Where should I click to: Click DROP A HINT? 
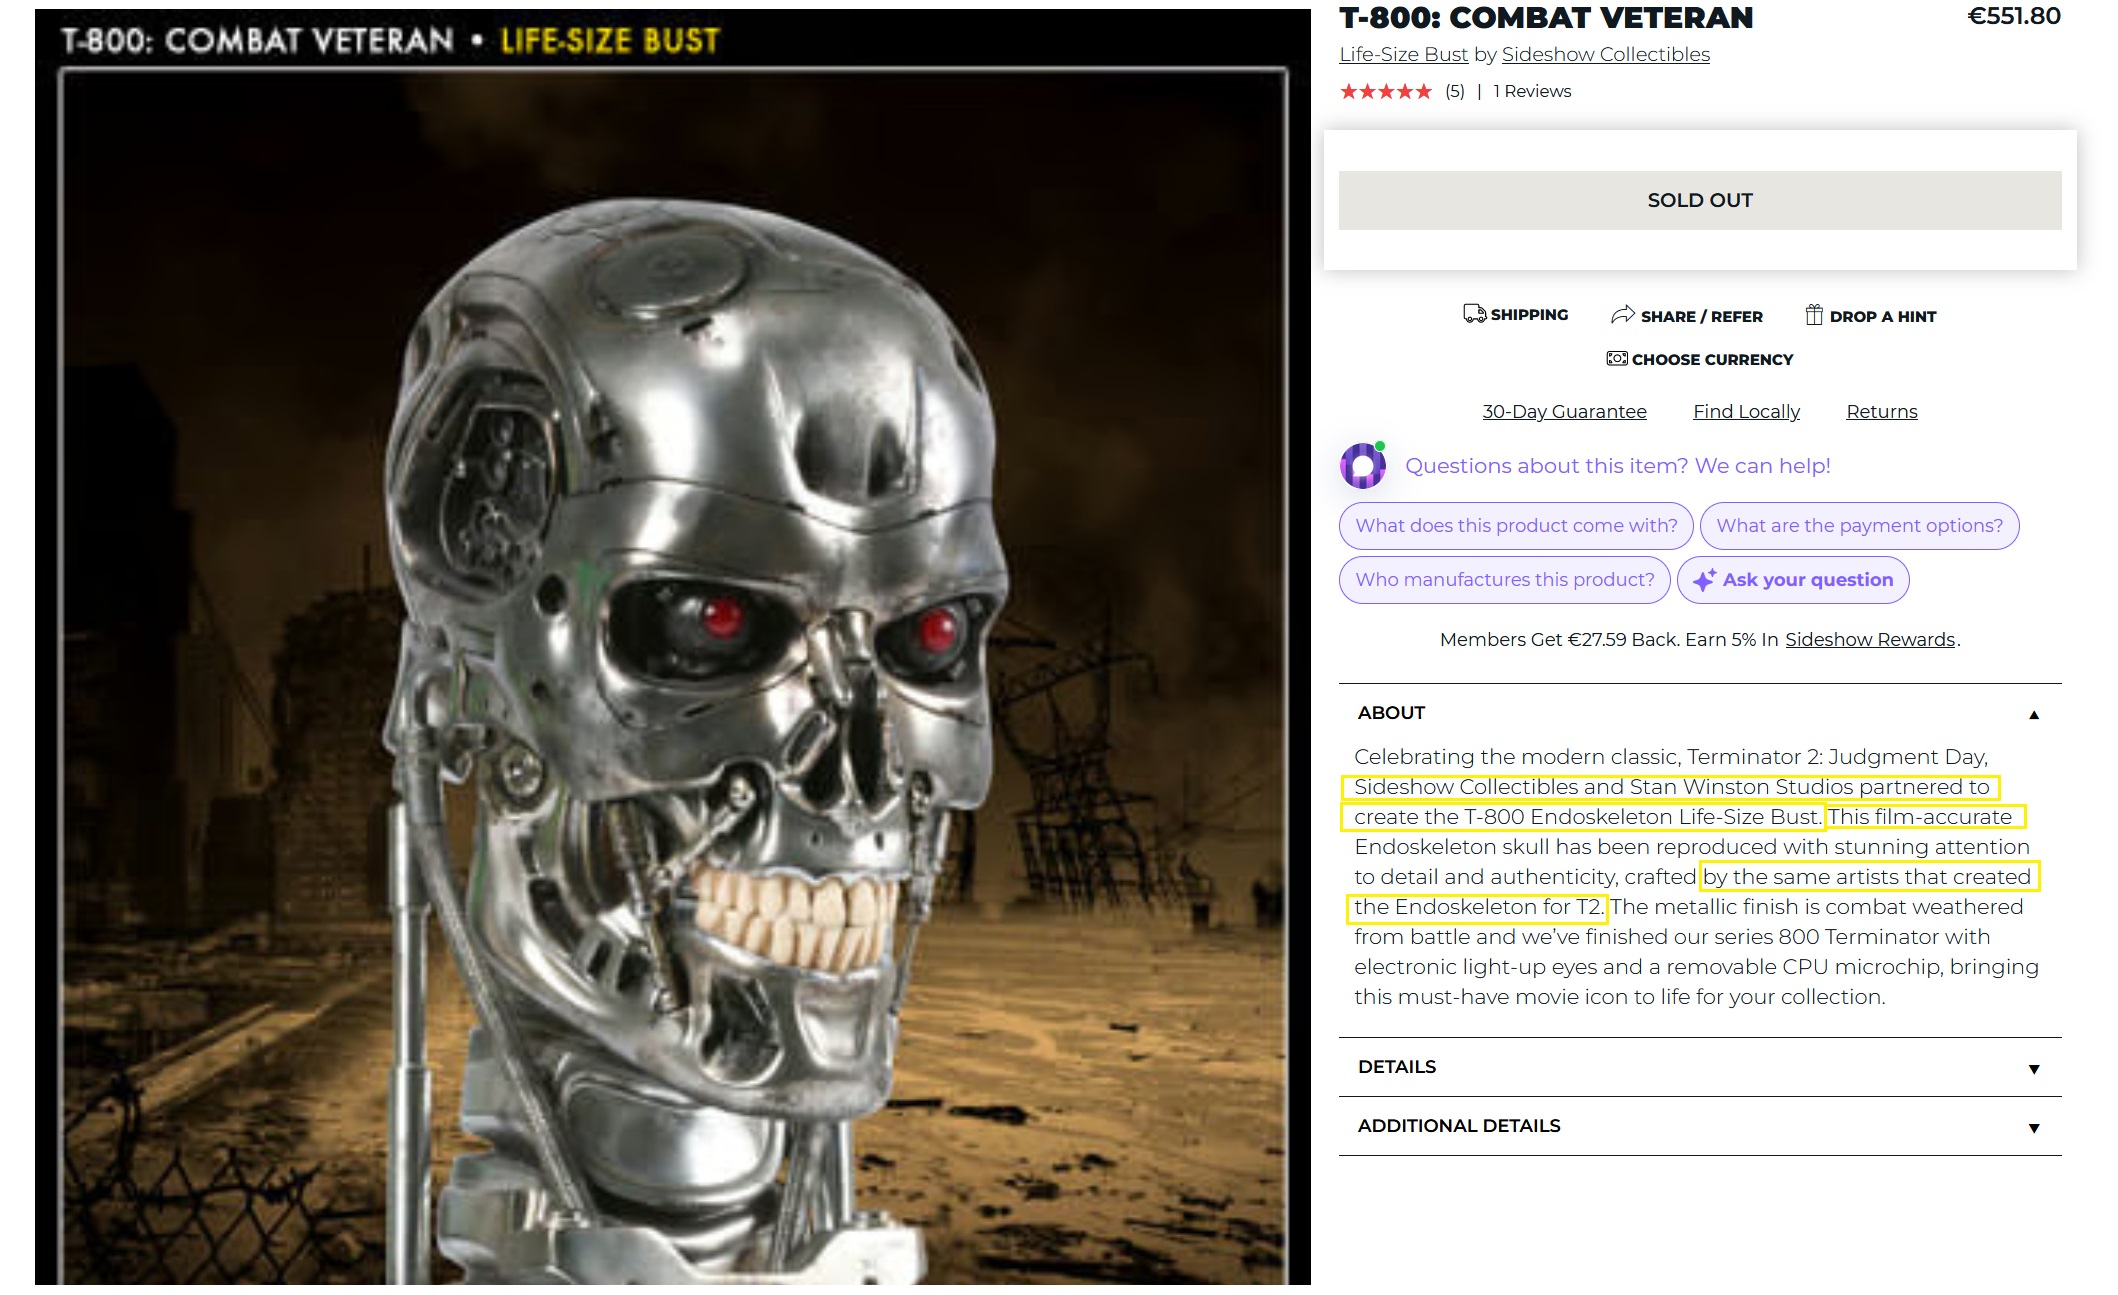click(x=1871, y=316)
